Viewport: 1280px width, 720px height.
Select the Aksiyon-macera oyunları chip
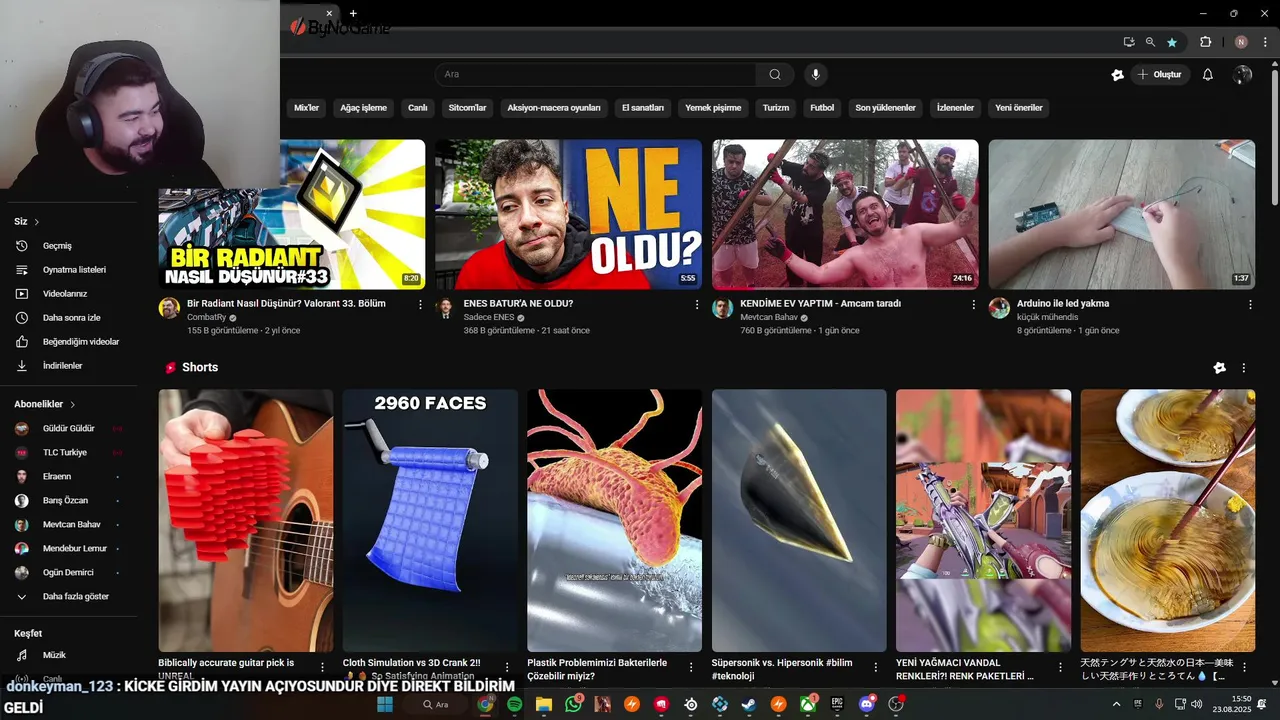pyautogui.click(x=554, y=108)
